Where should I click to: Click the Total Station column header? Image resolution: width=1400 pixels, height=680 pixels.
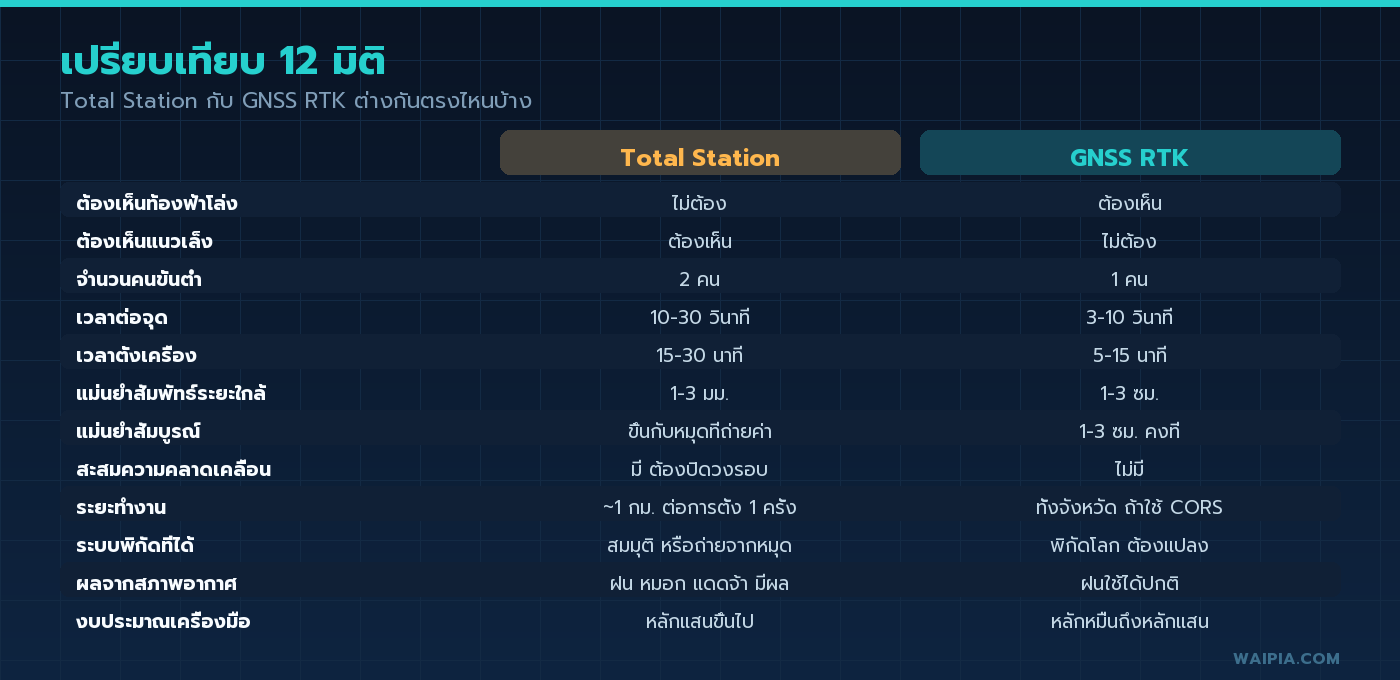pos(700,153)
